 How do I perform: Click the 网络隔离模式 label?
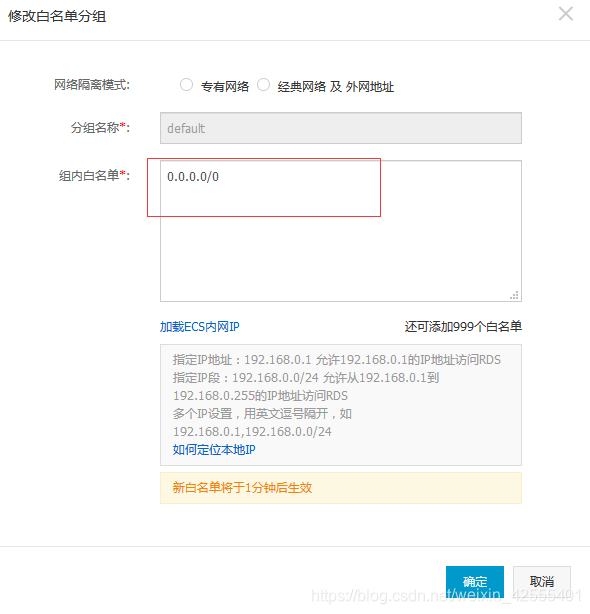tap(92, 85)
